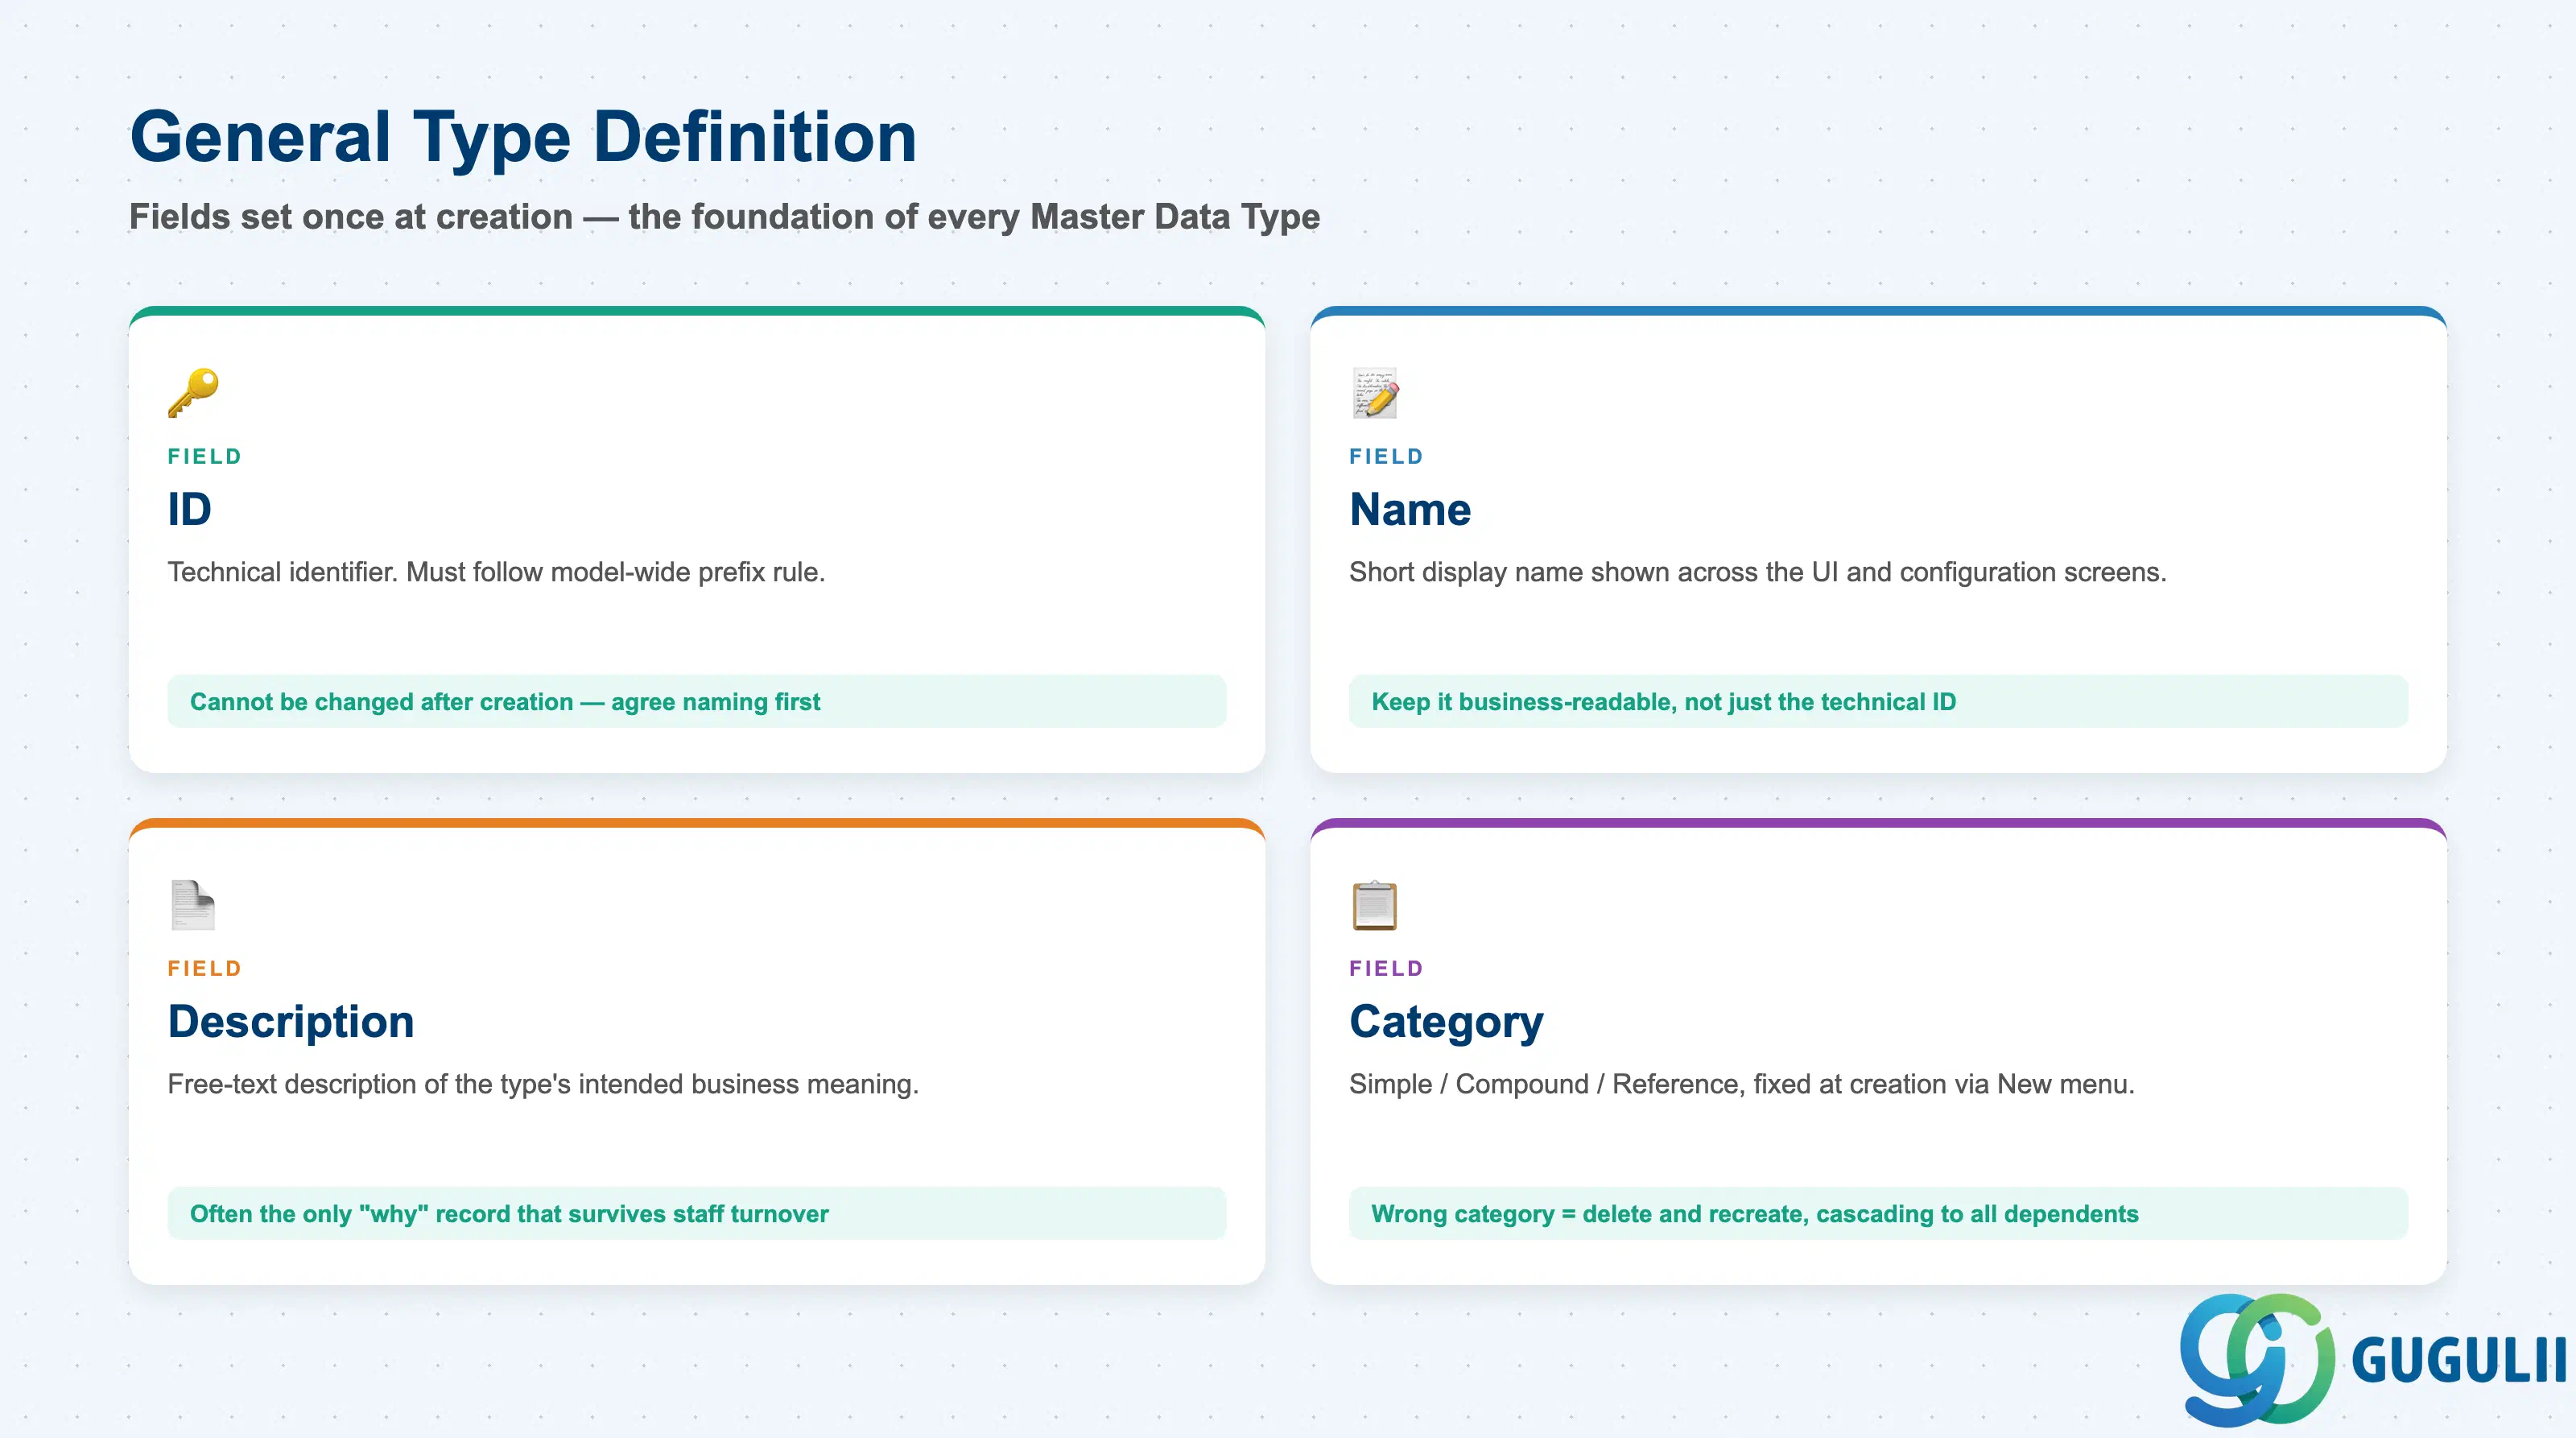Click the document page icon on the Description card
The height and width of the screenshot is (1438, 2576).
[x=193, y=905]
